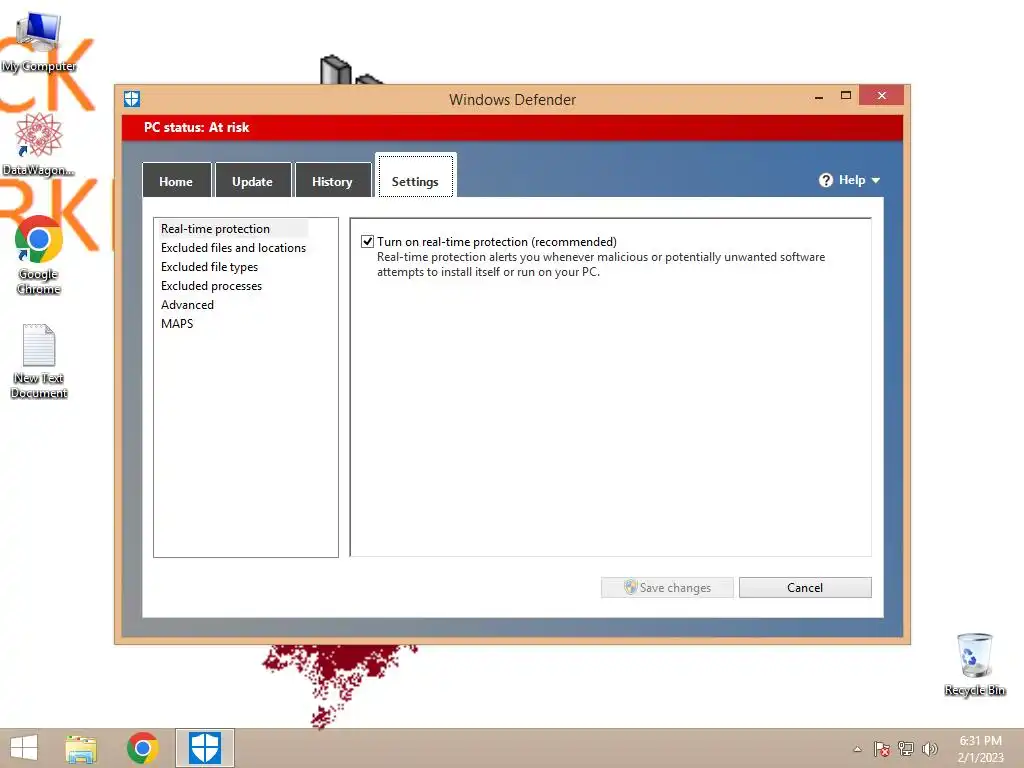This screenshot has width=1024, height=768.
Task: Click the Cancel button
Action: [805, 587]
